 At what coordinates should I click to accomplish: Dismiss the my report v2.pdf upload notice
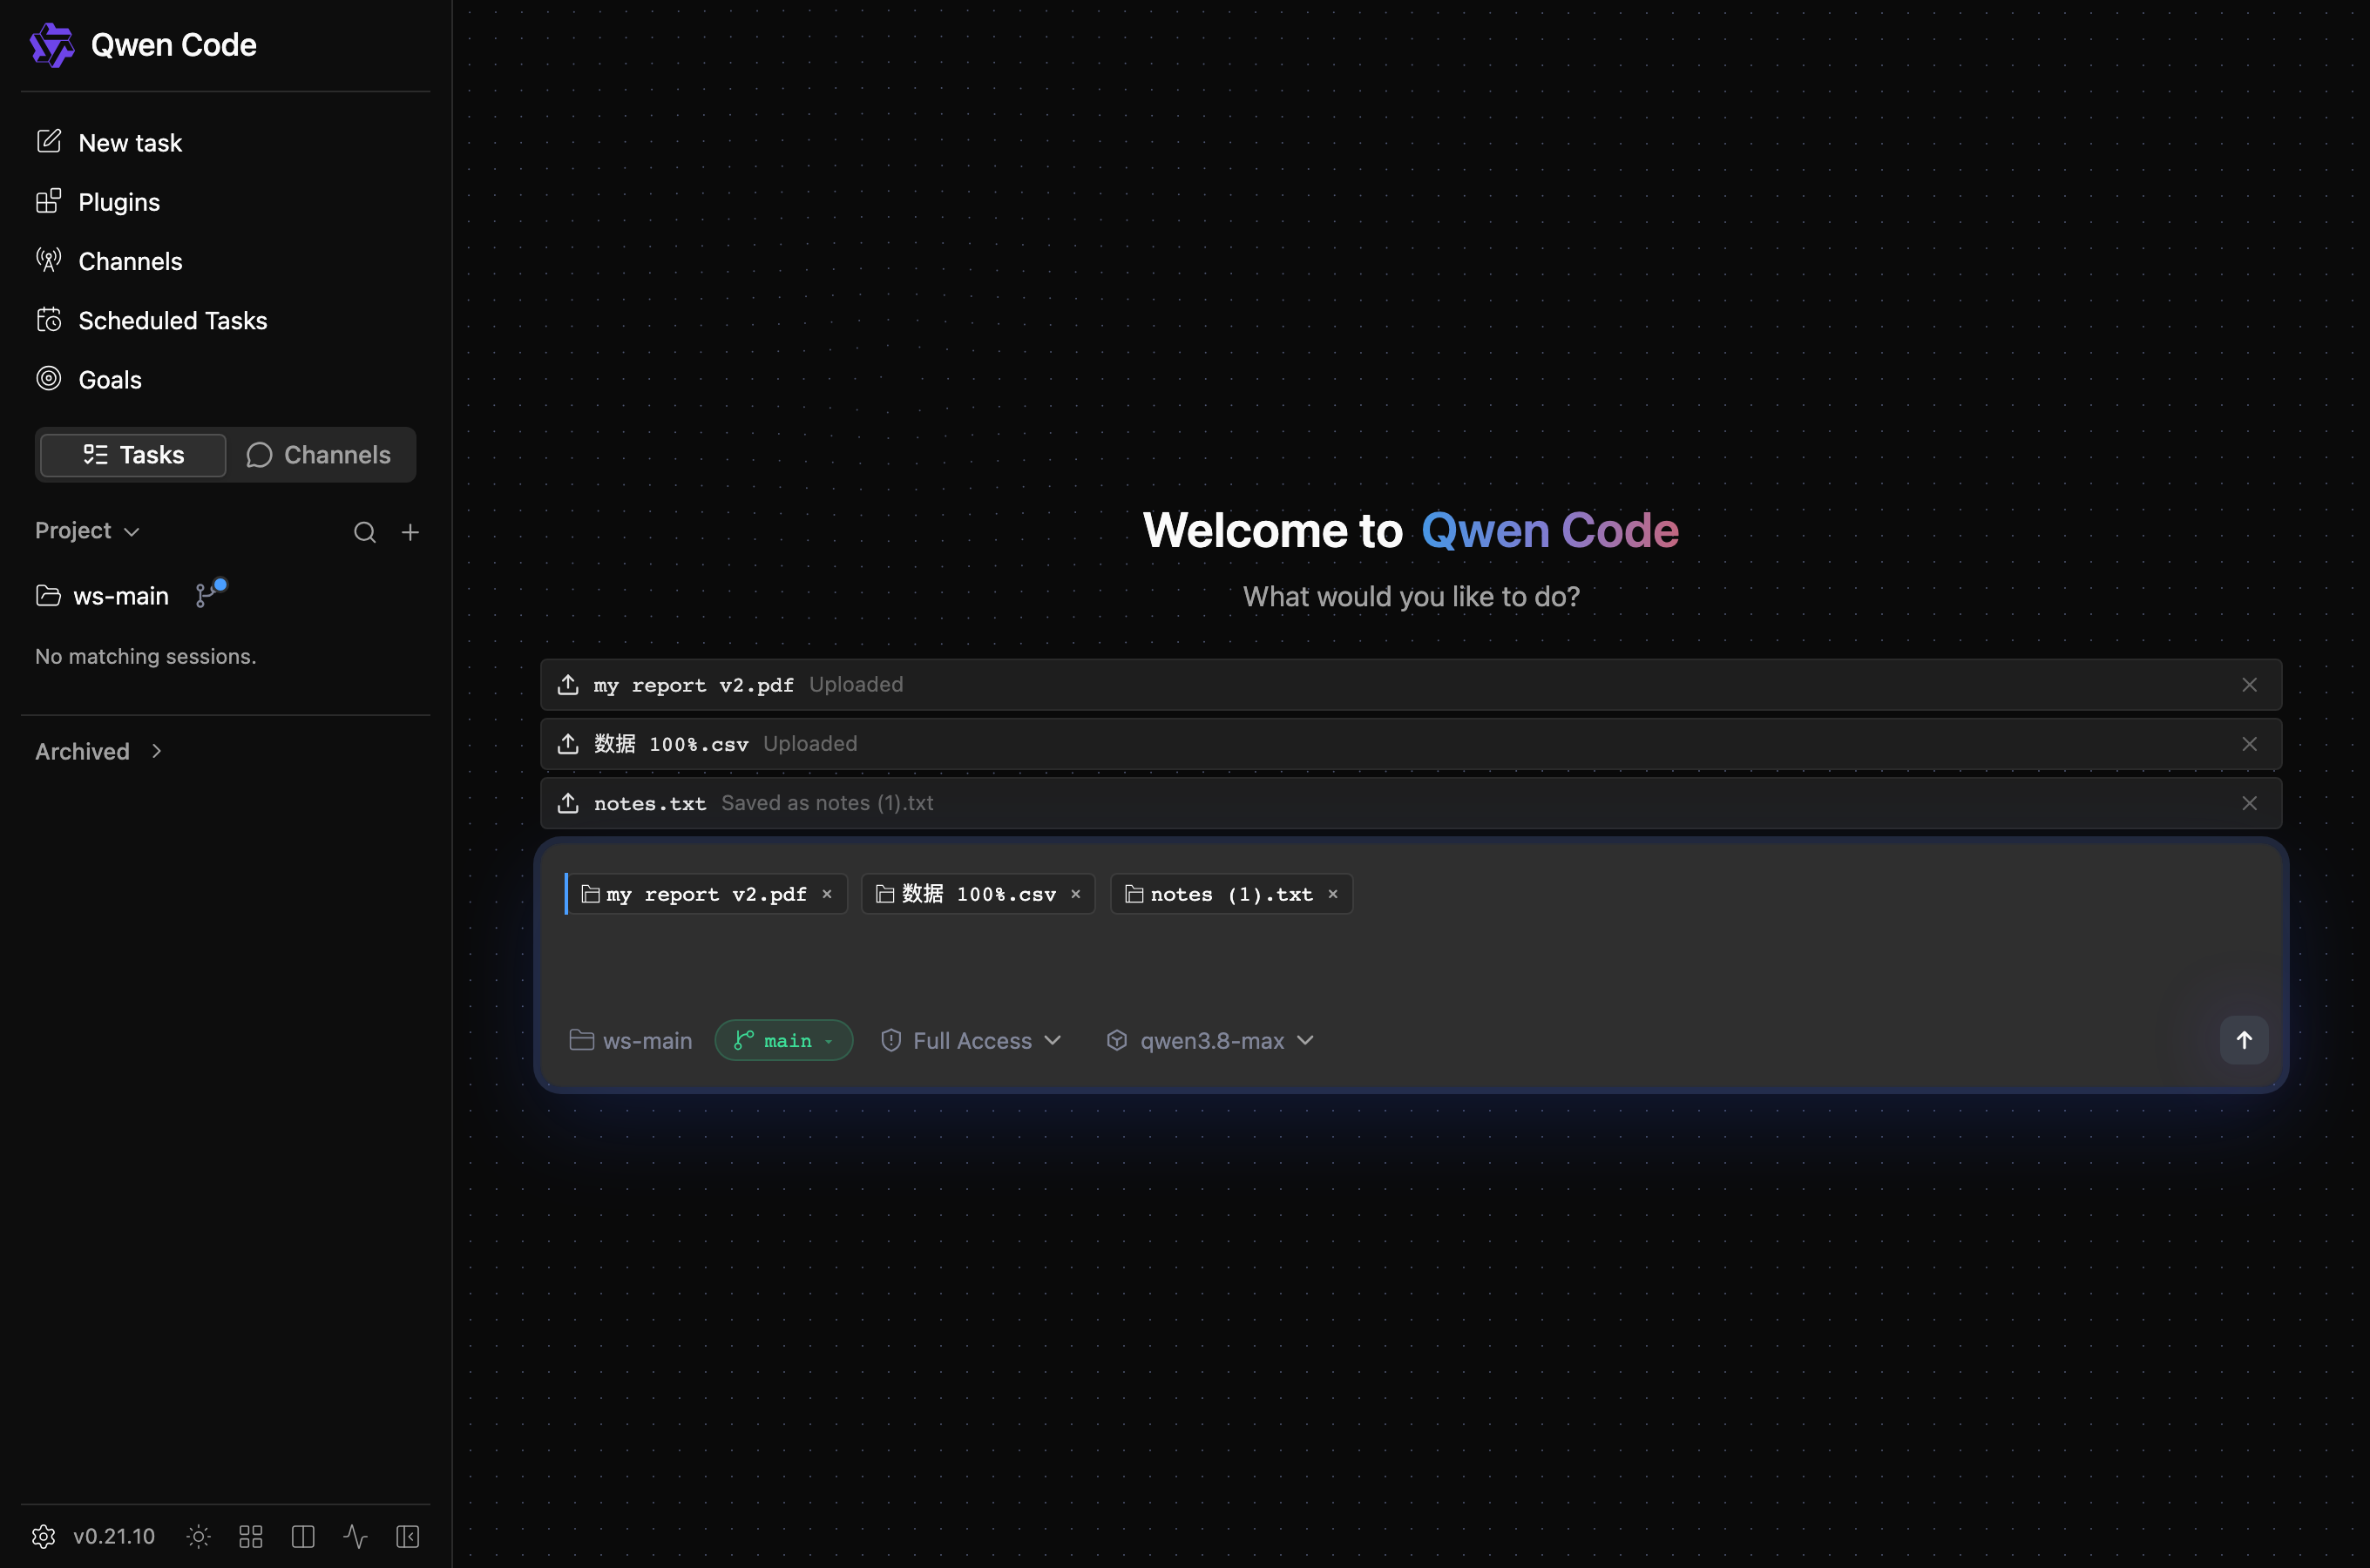coord(2249,685)
